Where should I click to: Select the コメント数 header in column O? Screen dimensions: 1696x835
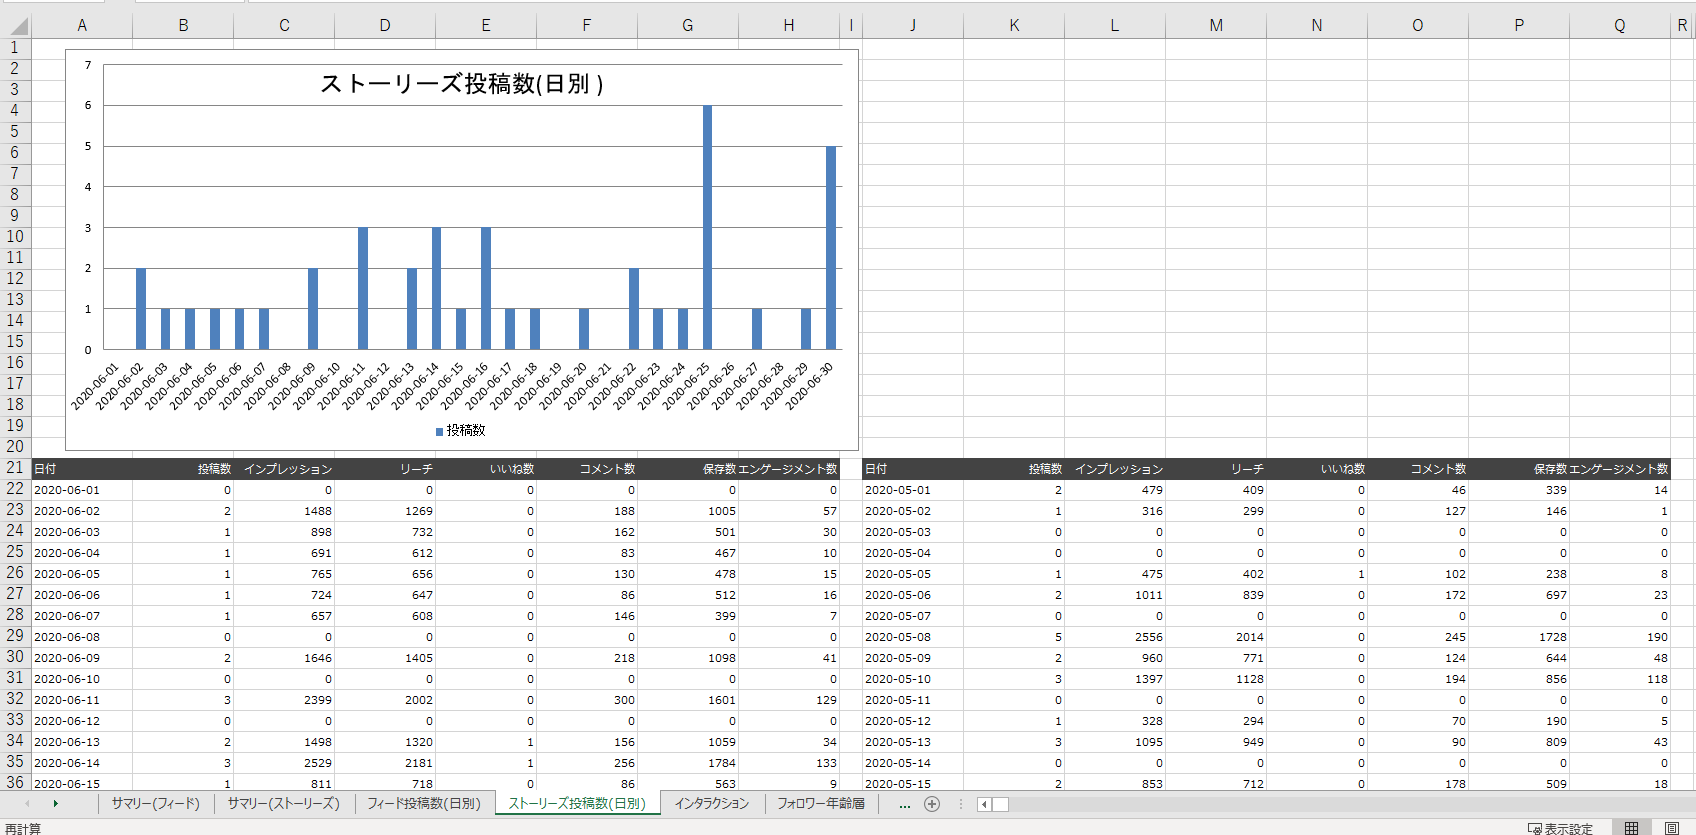point(1418,468)
